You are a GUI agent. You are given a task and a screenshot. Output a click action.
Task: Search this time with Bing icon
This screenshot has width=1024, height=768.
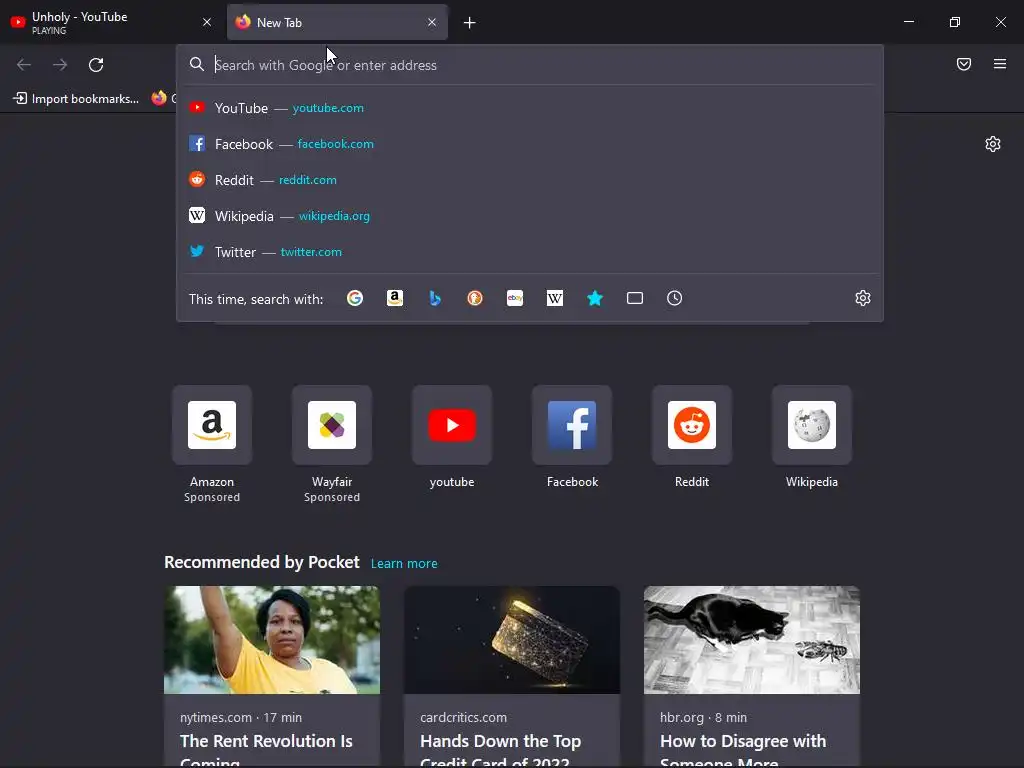click(435, 298)
